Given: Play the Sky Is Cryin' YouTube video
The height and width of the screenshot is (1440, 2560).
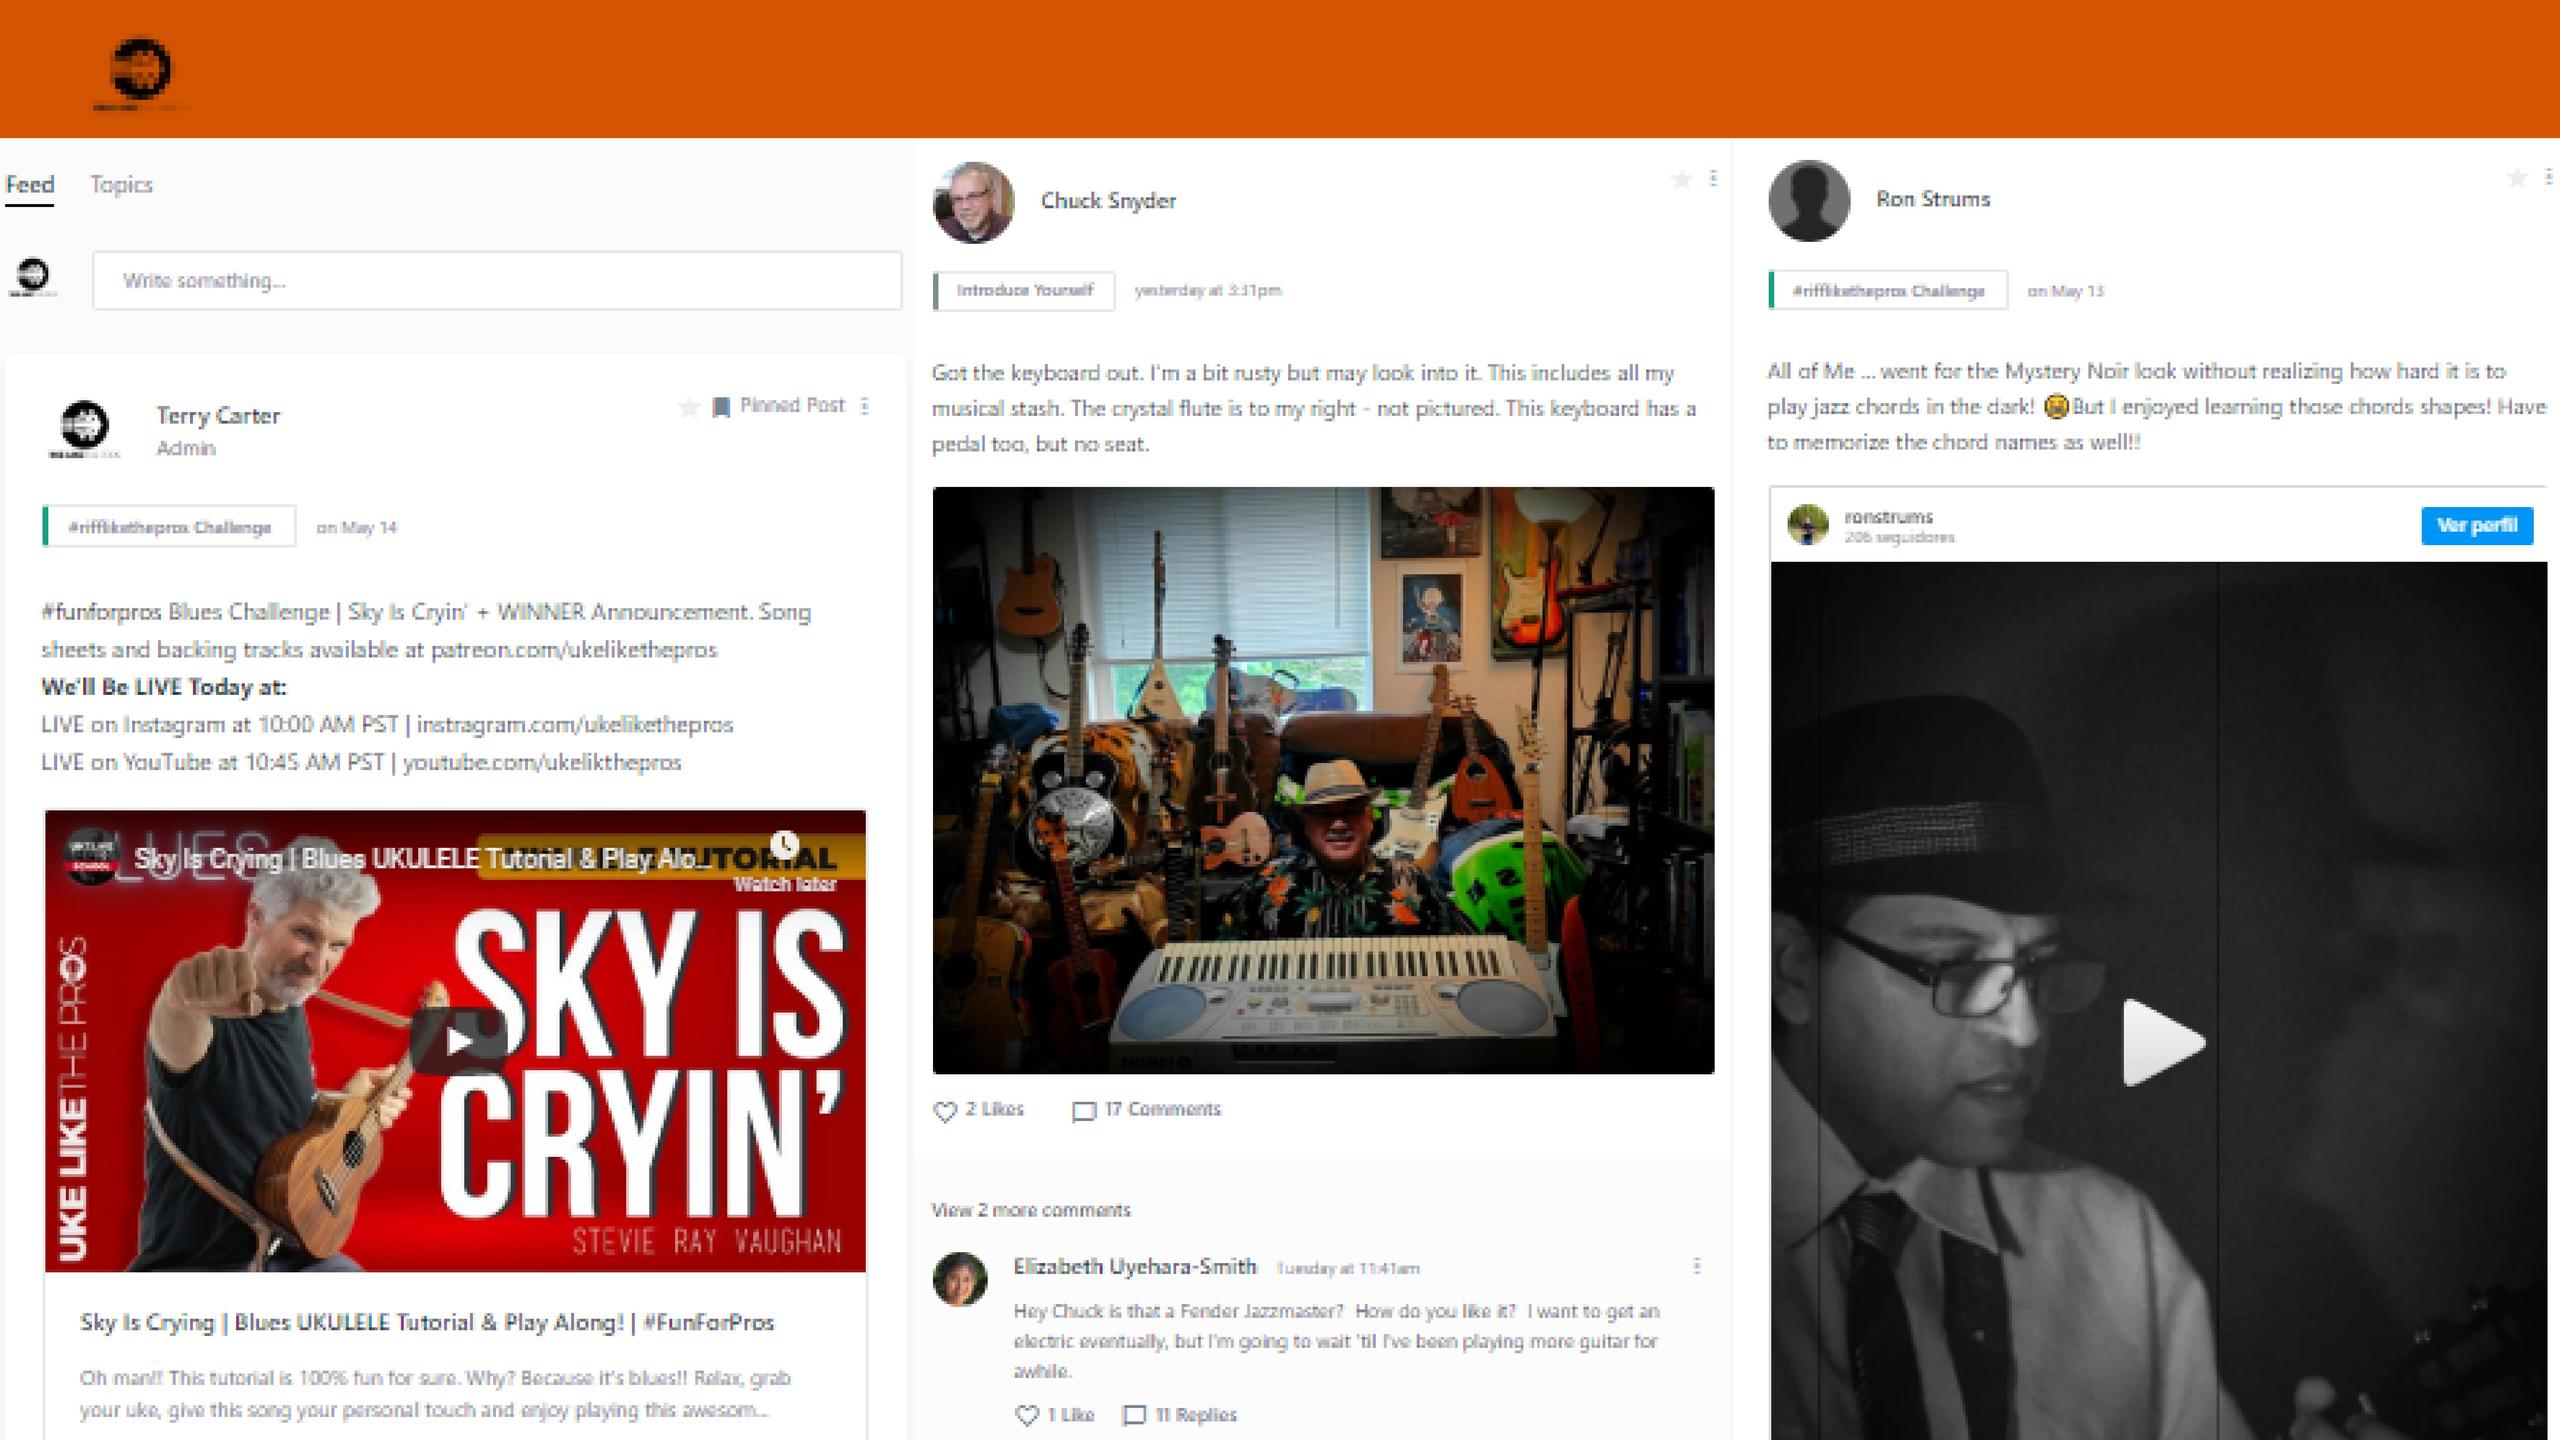Looking at the screenshot, I should pyautogui.click(x=458, y=1041).
